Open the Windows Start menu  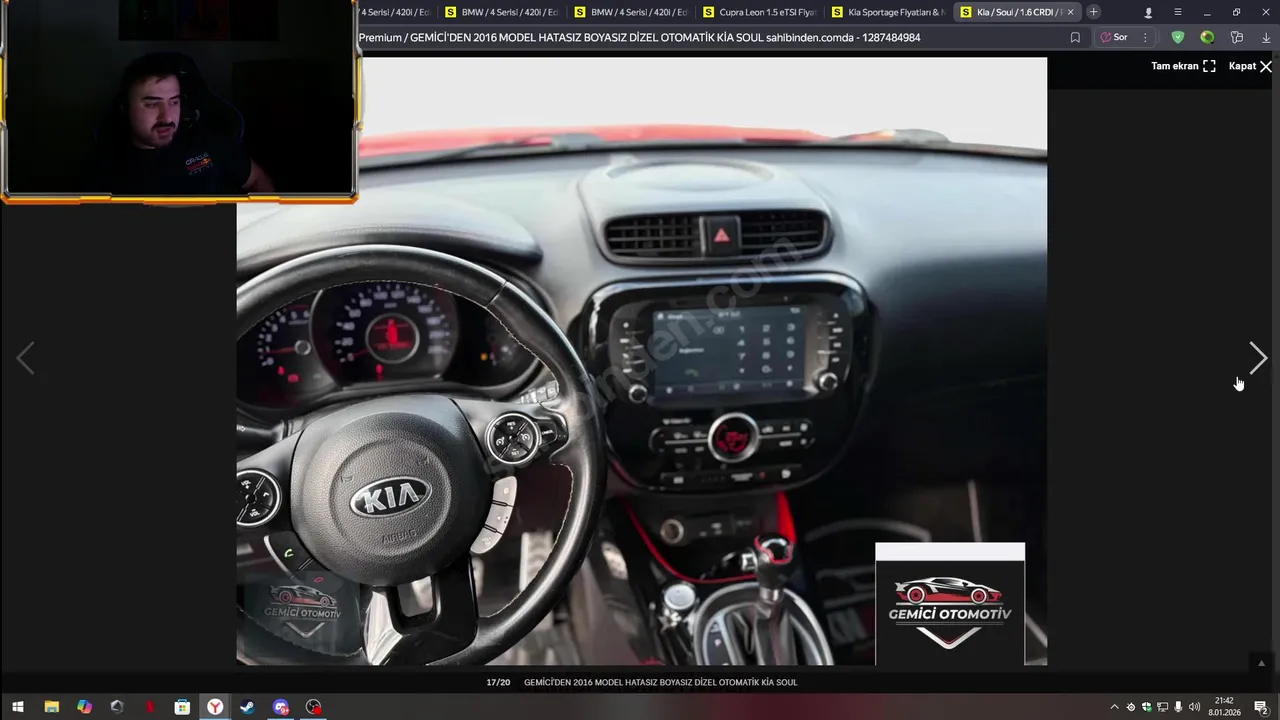point(17,707)
